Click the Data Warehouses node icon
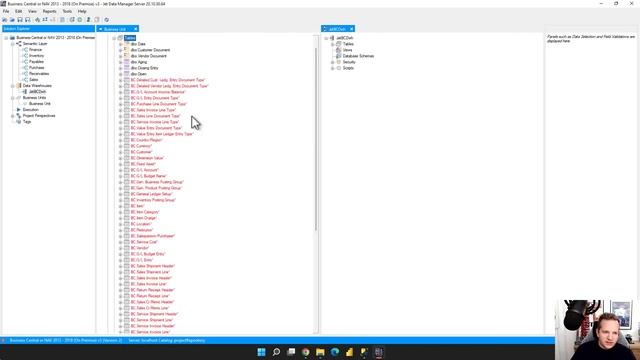640x360 pixels. (x=18, y=86)
